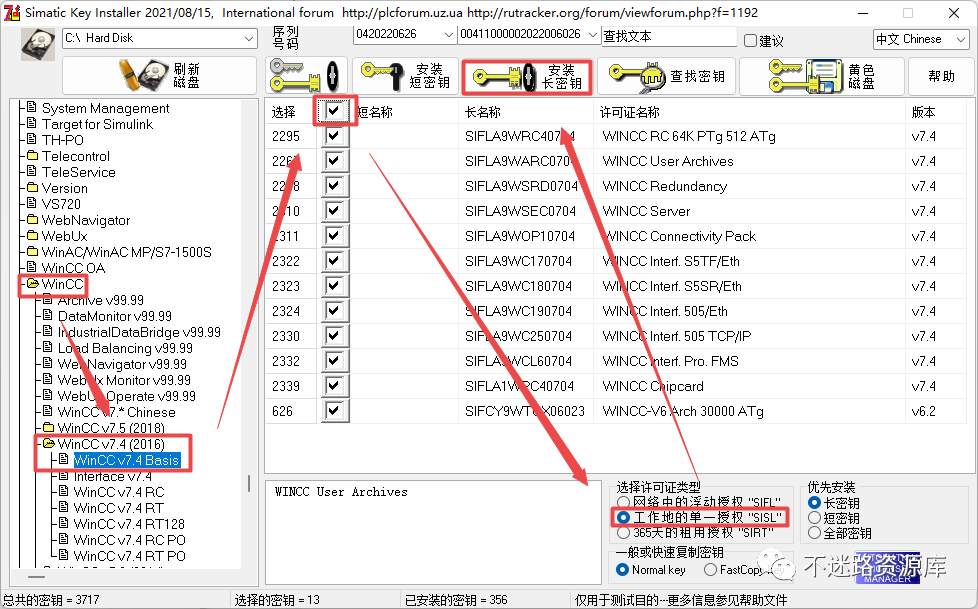The width and height of the screenshot is (978, 609).
Task: Uncheck the WINCC User Archives row checkbox
Action: click(334, 160)
